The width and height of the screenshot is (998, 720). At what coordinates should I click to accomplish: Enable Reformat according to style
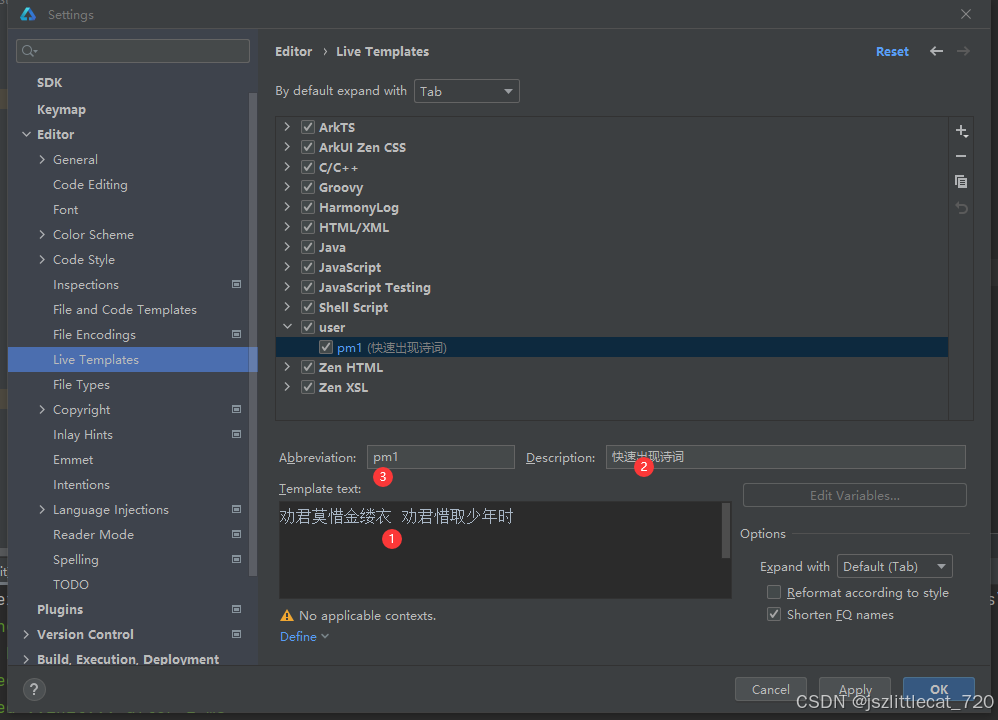[774, 593]
